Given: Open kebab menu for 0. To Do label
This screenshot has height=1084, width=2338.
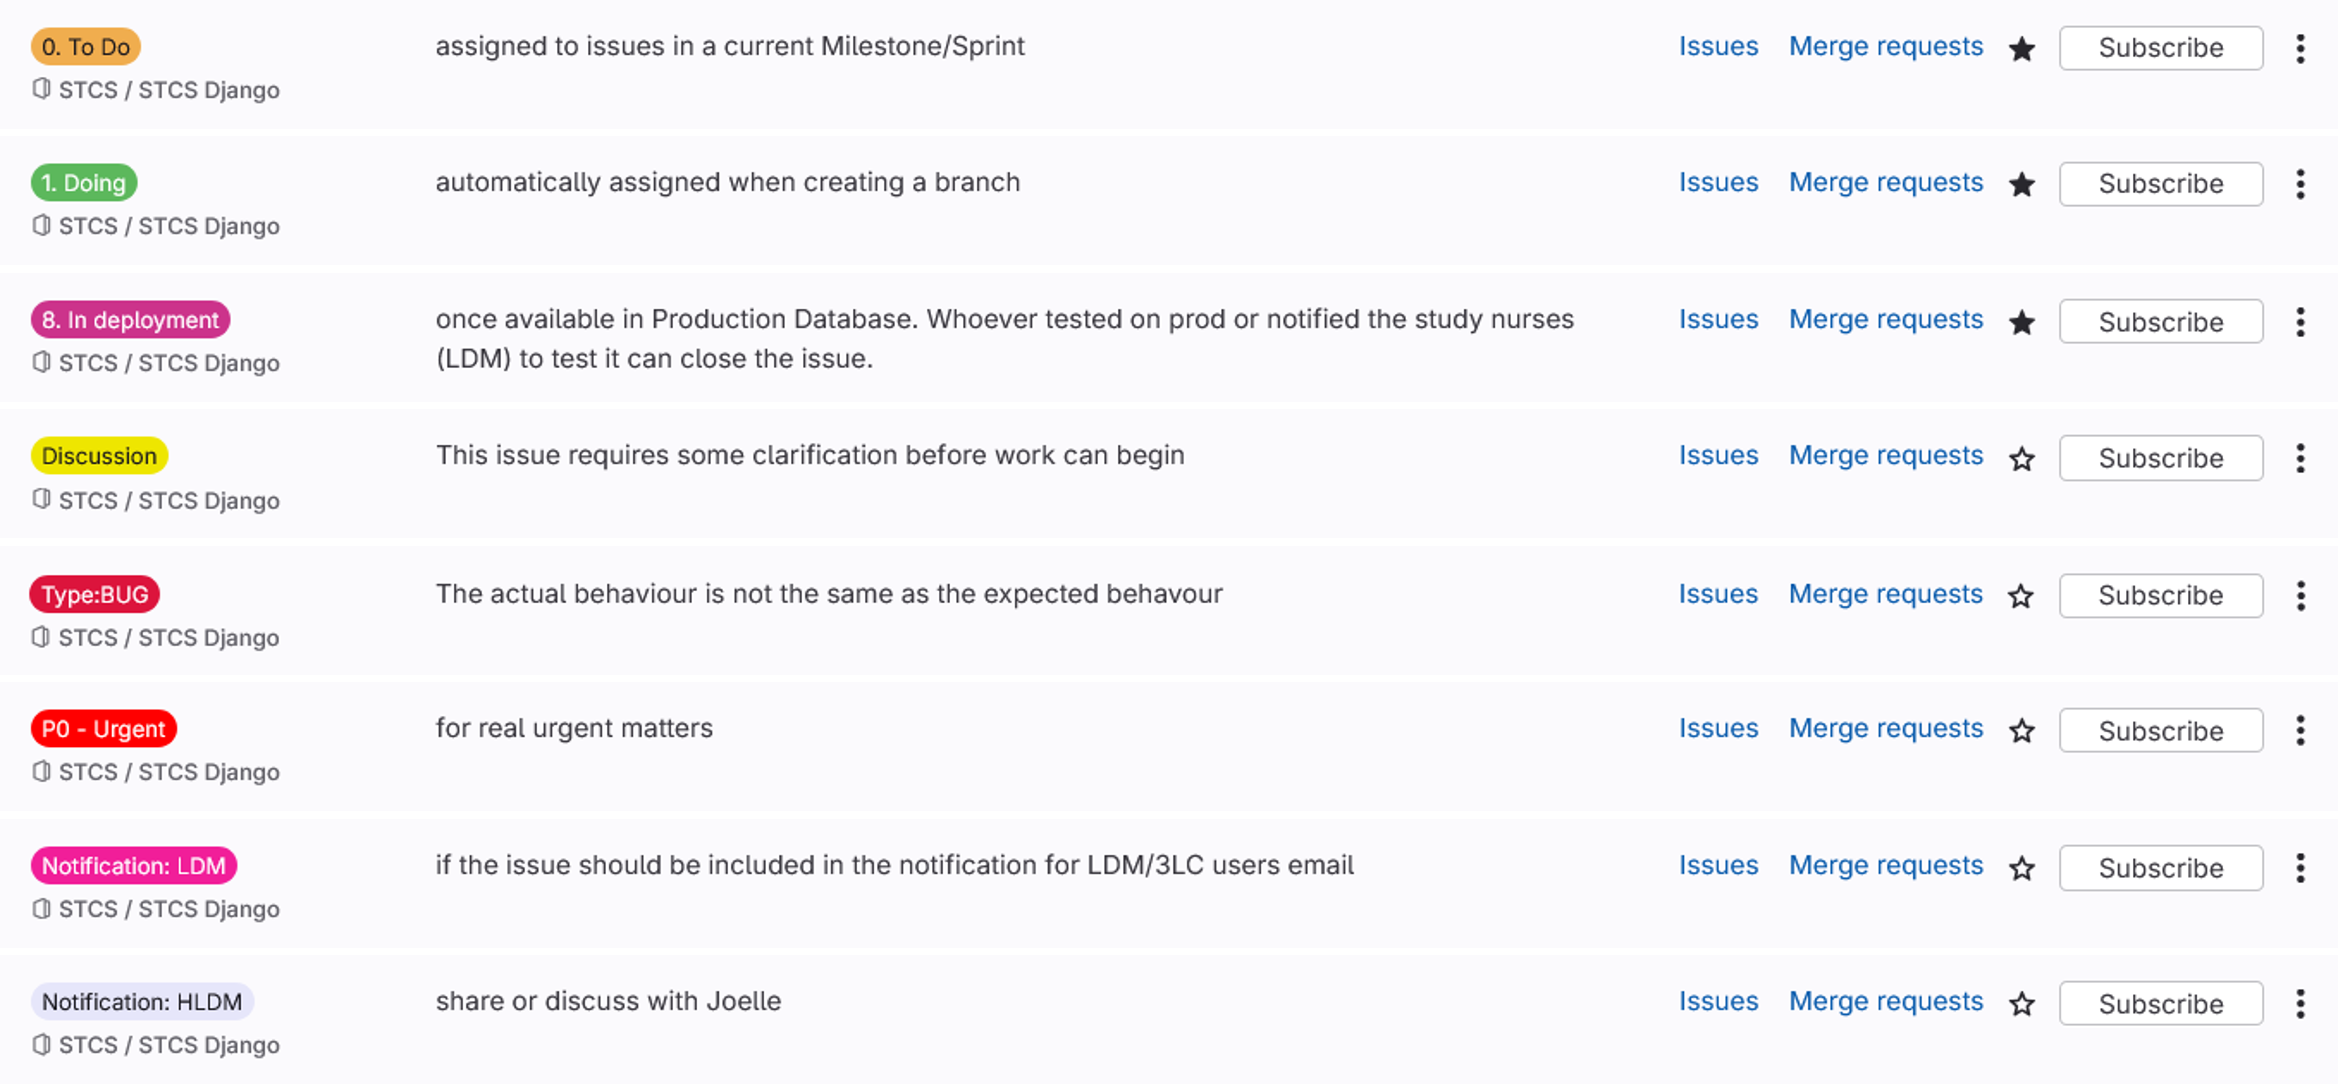Looking at the screenshot, I should pos(2300,48).
